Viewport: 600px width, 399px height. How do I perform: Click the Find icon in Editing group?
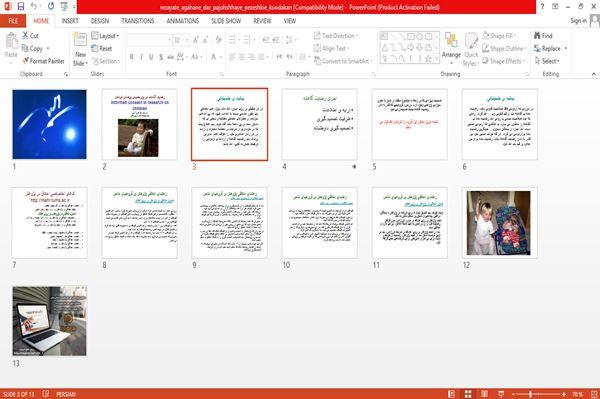click(543, 36)
